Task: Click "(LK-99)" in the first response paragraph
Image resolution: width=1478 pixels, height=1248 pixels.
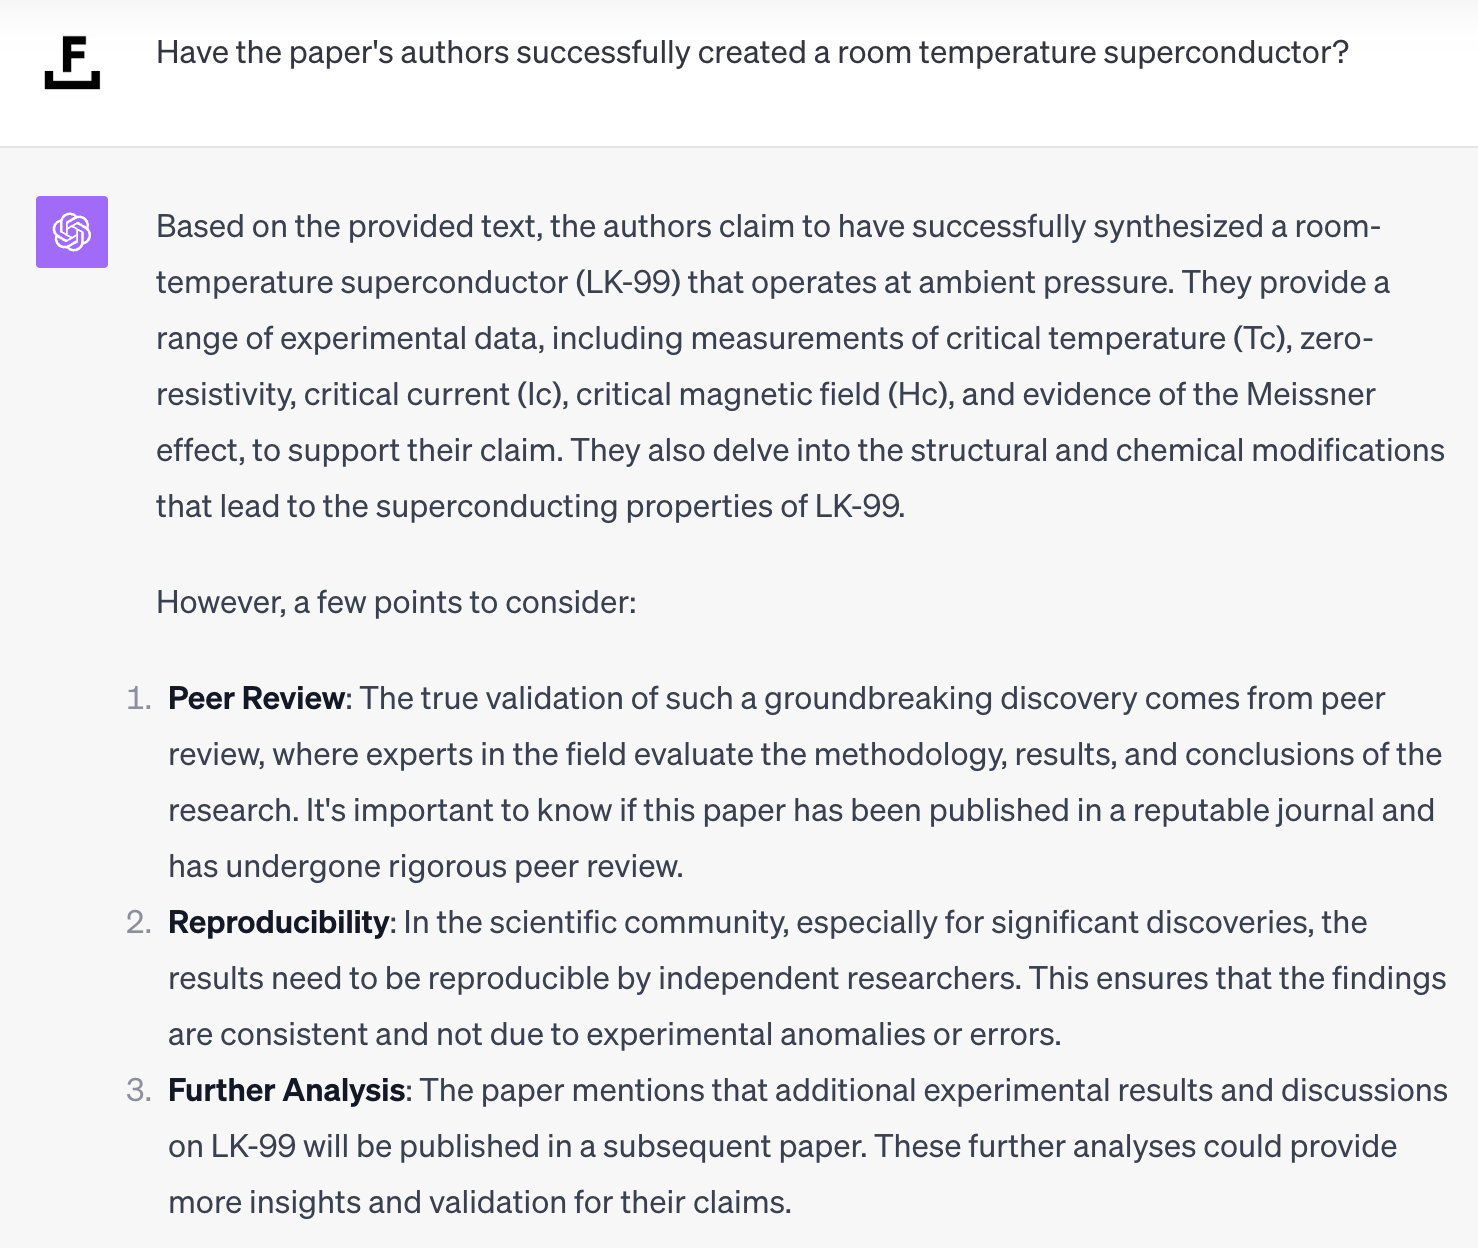Action: (x=628, y=282)
